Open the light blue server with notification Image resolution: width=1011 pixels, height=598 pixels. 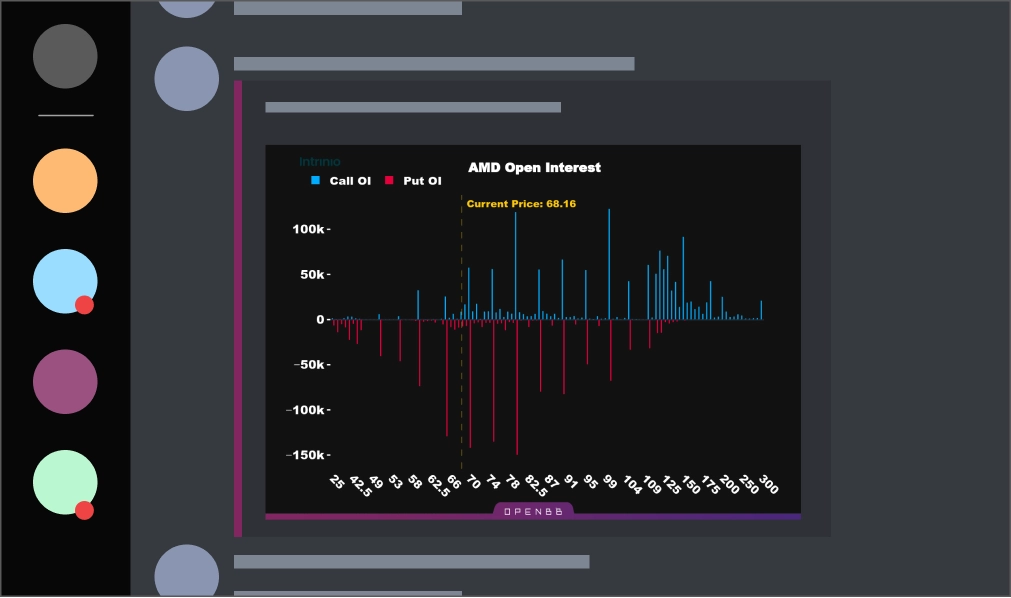pos(65,281)
